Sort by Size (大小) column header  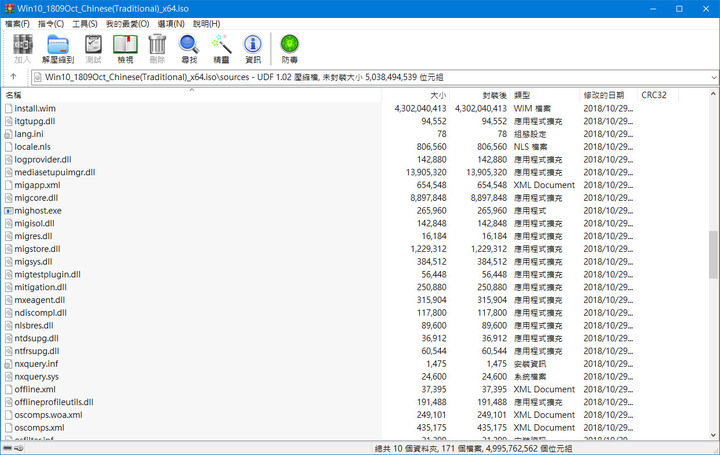[415, 95]
